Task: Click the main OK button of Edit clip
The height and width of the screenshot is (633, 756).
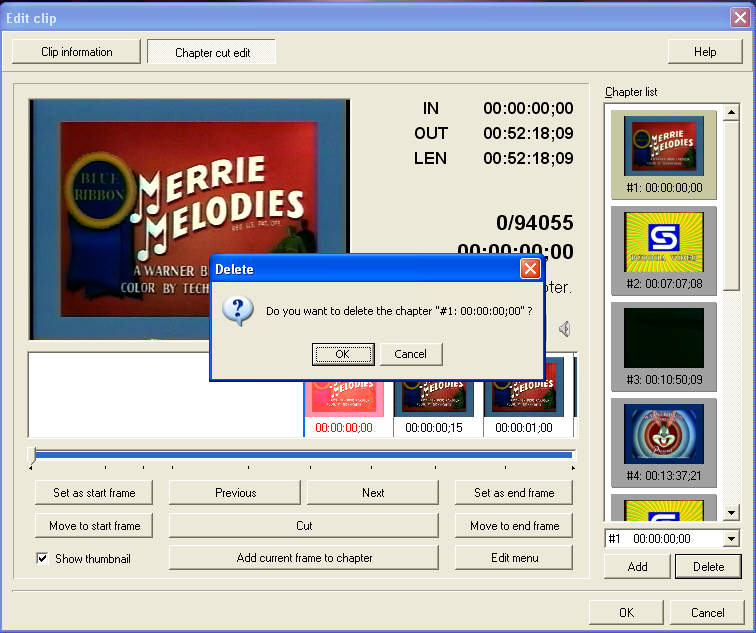Action: coord(626,612)
